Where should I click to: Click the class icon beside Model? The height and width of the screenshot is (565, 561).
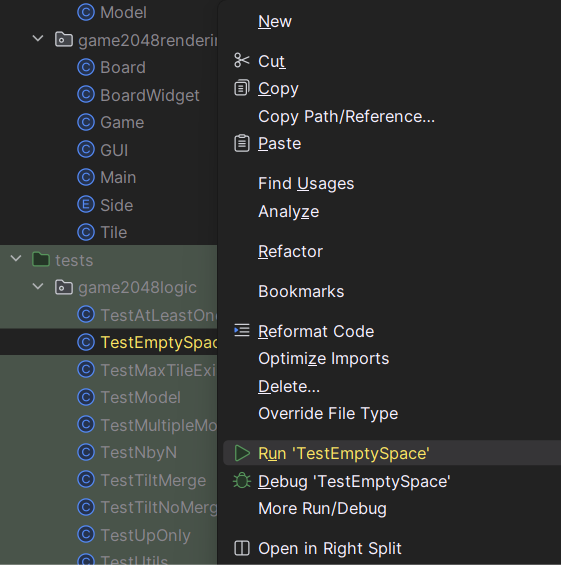coord(86,12)
